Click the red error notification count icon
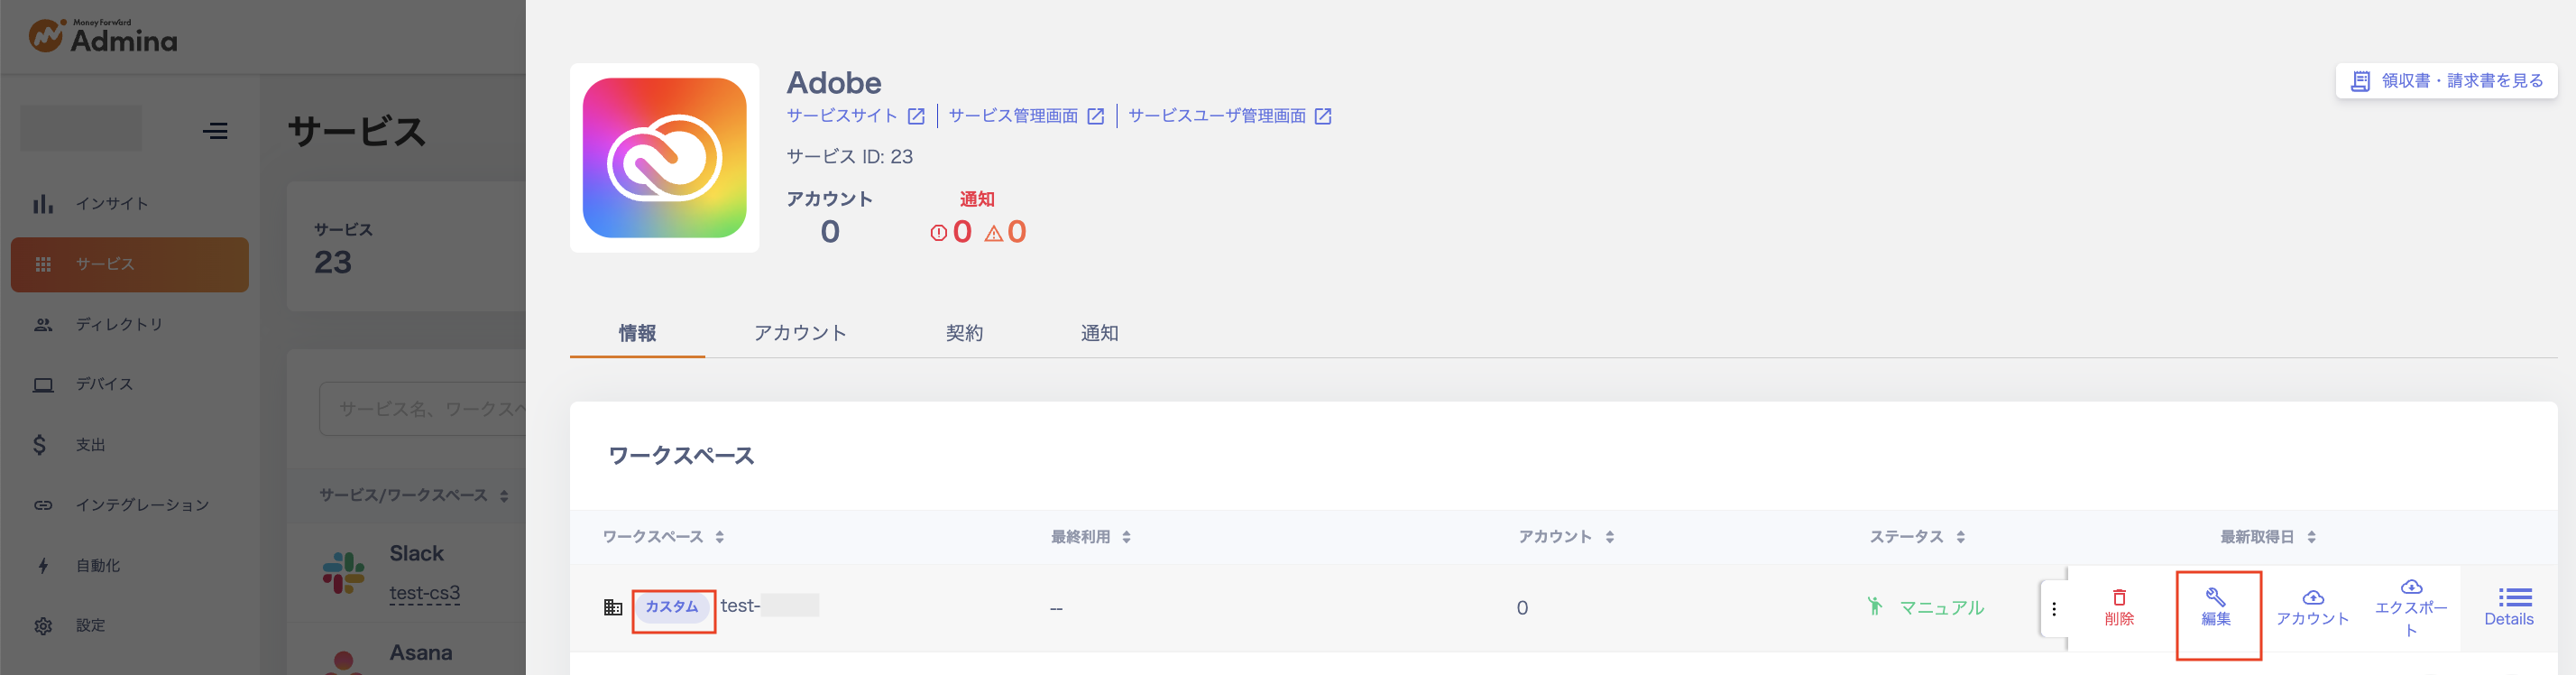This screenshot has height=675, width=2576. [938, 233]
